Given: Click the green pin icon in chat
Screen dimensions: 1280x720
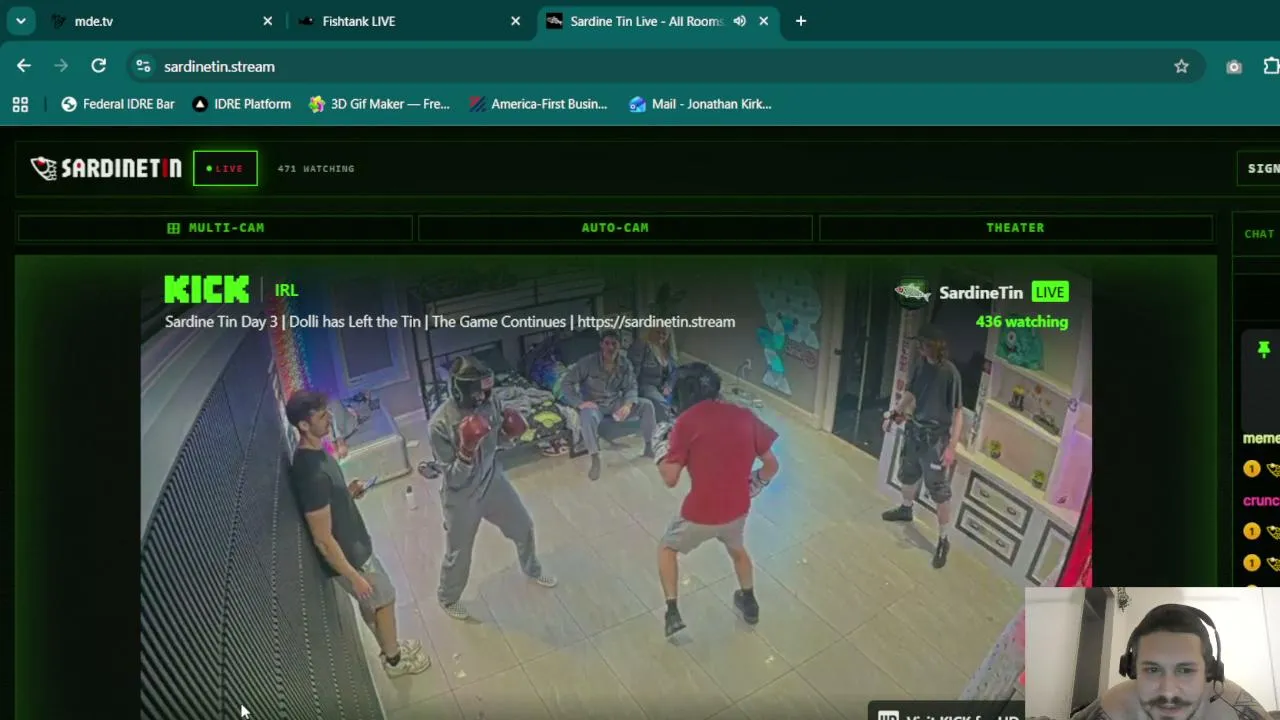Looking at the screenshot, I should [x=1264, y=349].
